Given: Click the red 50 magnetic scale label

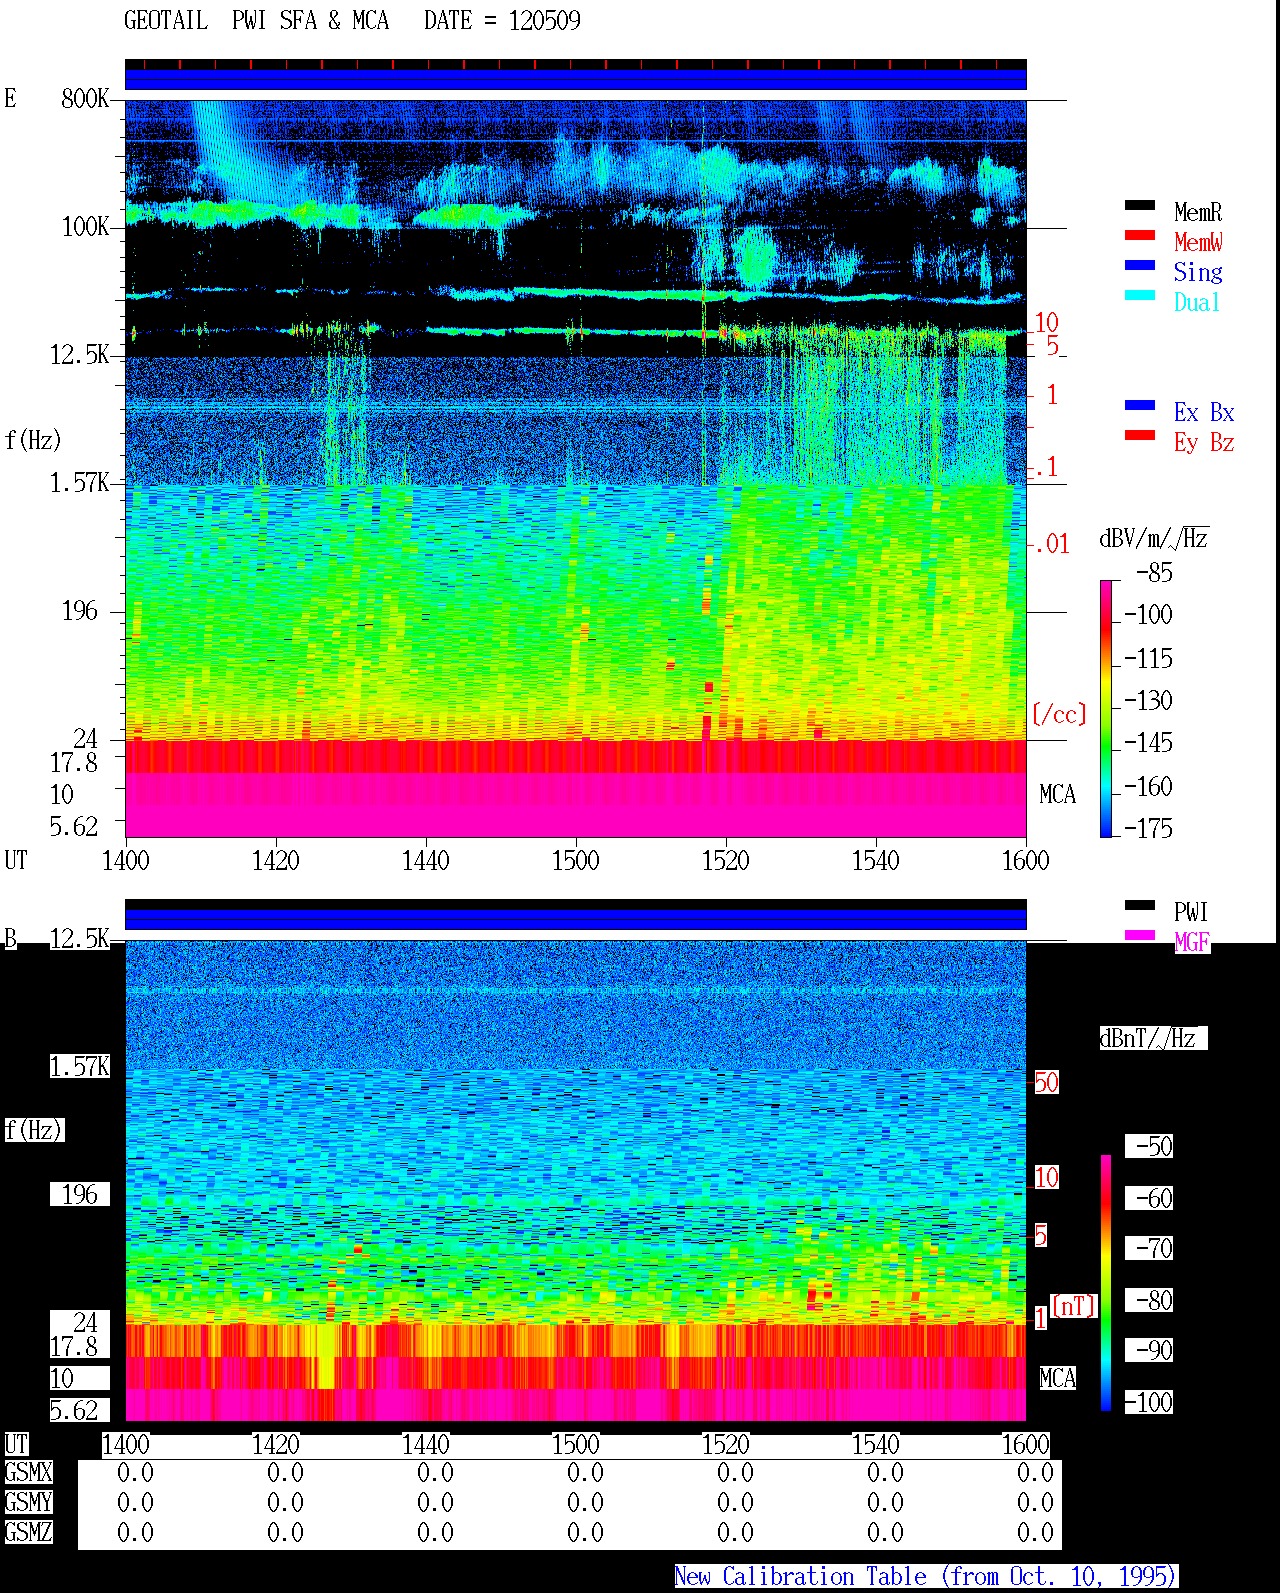Looking at the screenshot, I should coord(1046,1083).
